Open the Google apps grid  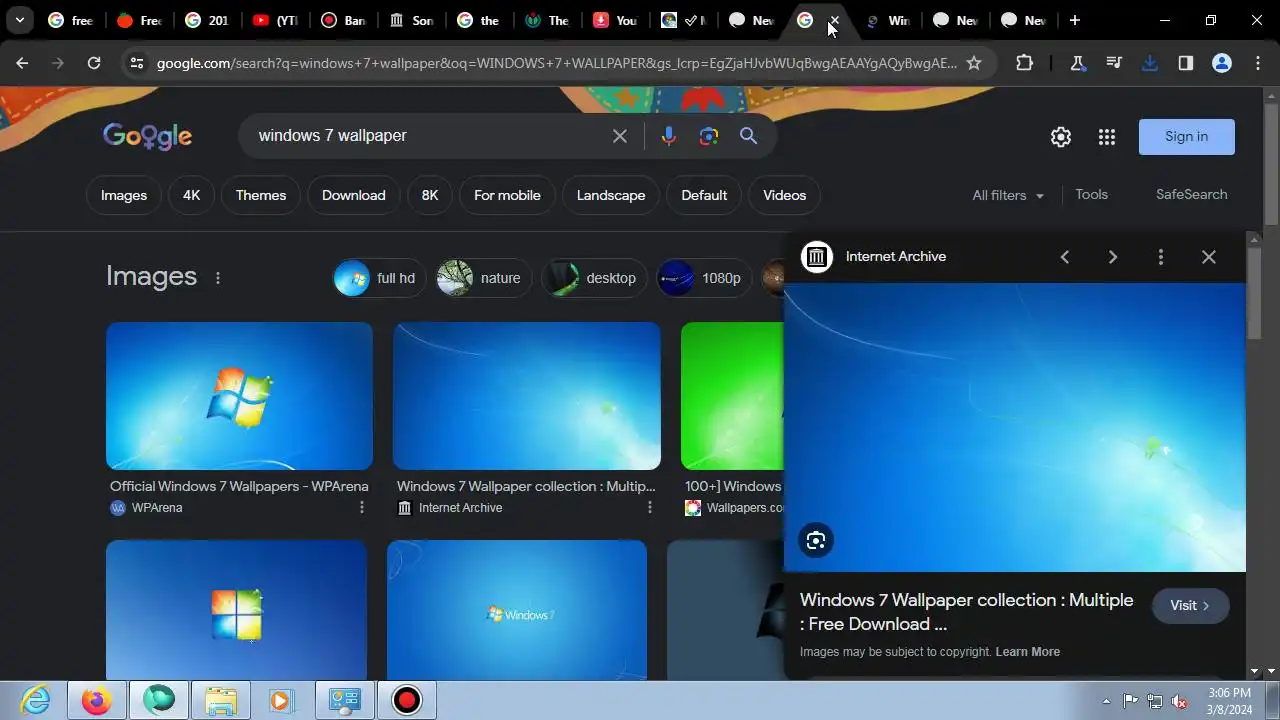[1107, 137]
